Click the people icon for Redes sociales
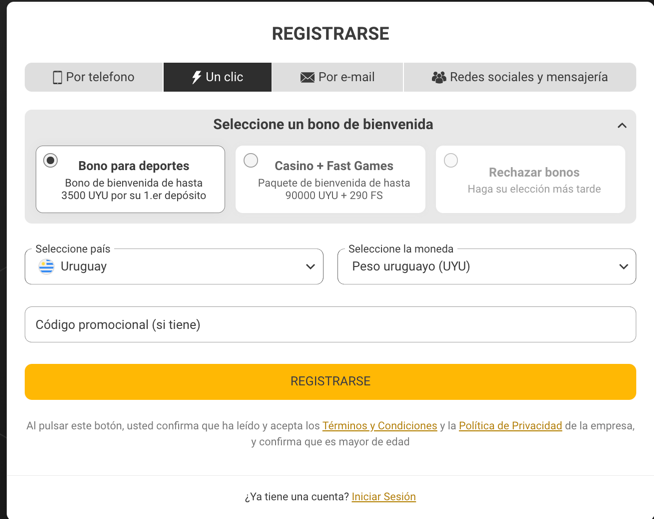This screenshot has width=654, height=519. (x=438, y=78)
